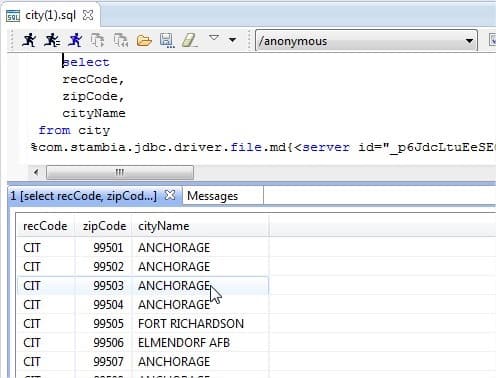Click the 'city' table name in the editor

[x=94, y=131]
